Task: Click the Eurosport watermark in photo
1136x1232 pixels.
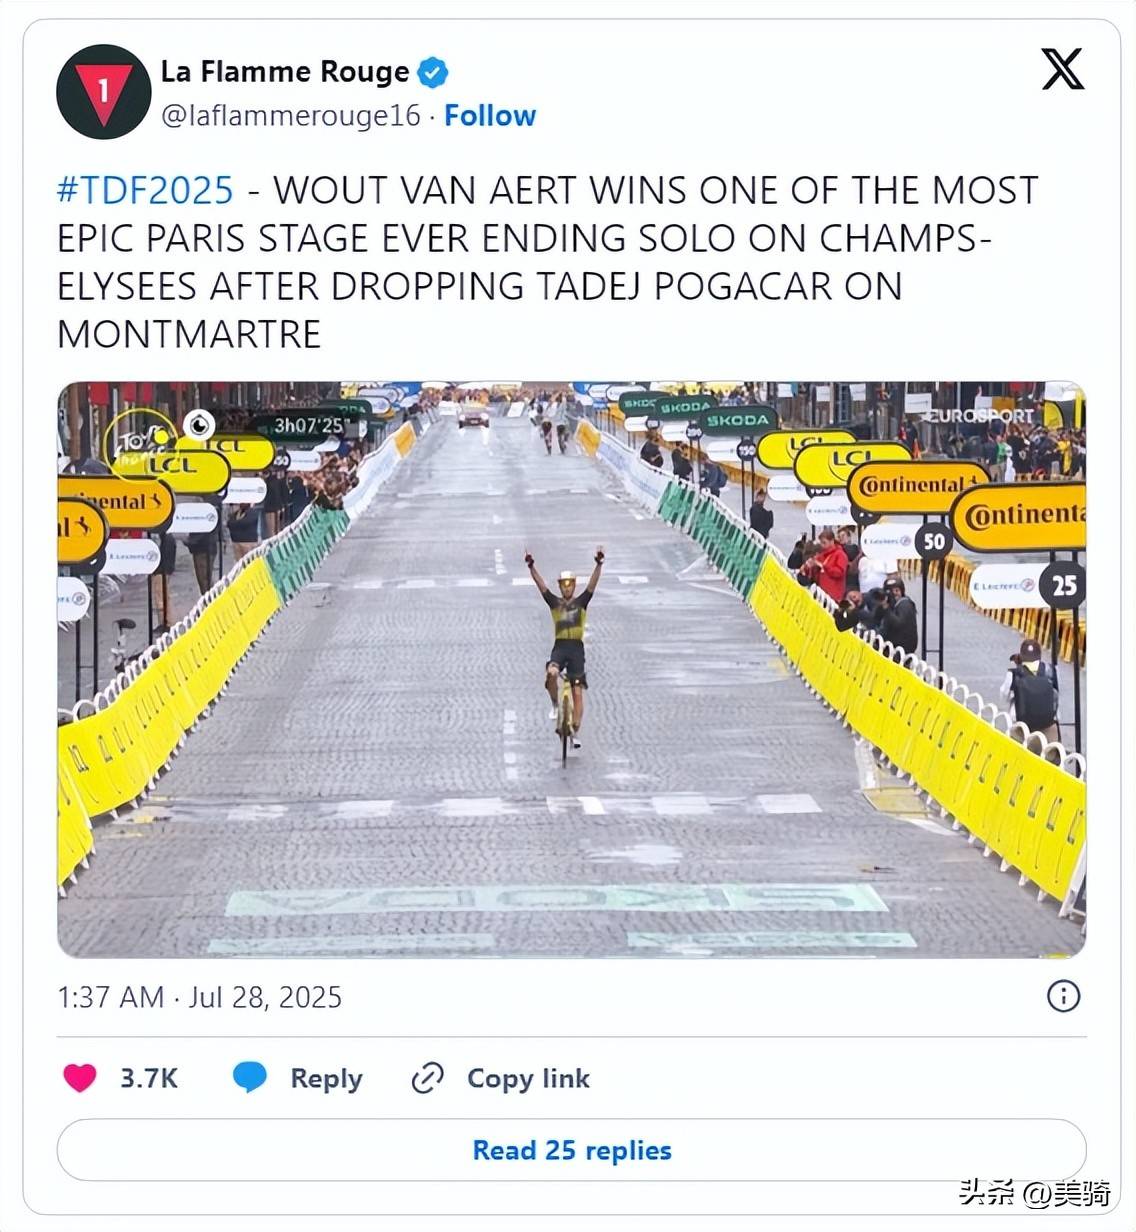Action: [x=980, y=416]
